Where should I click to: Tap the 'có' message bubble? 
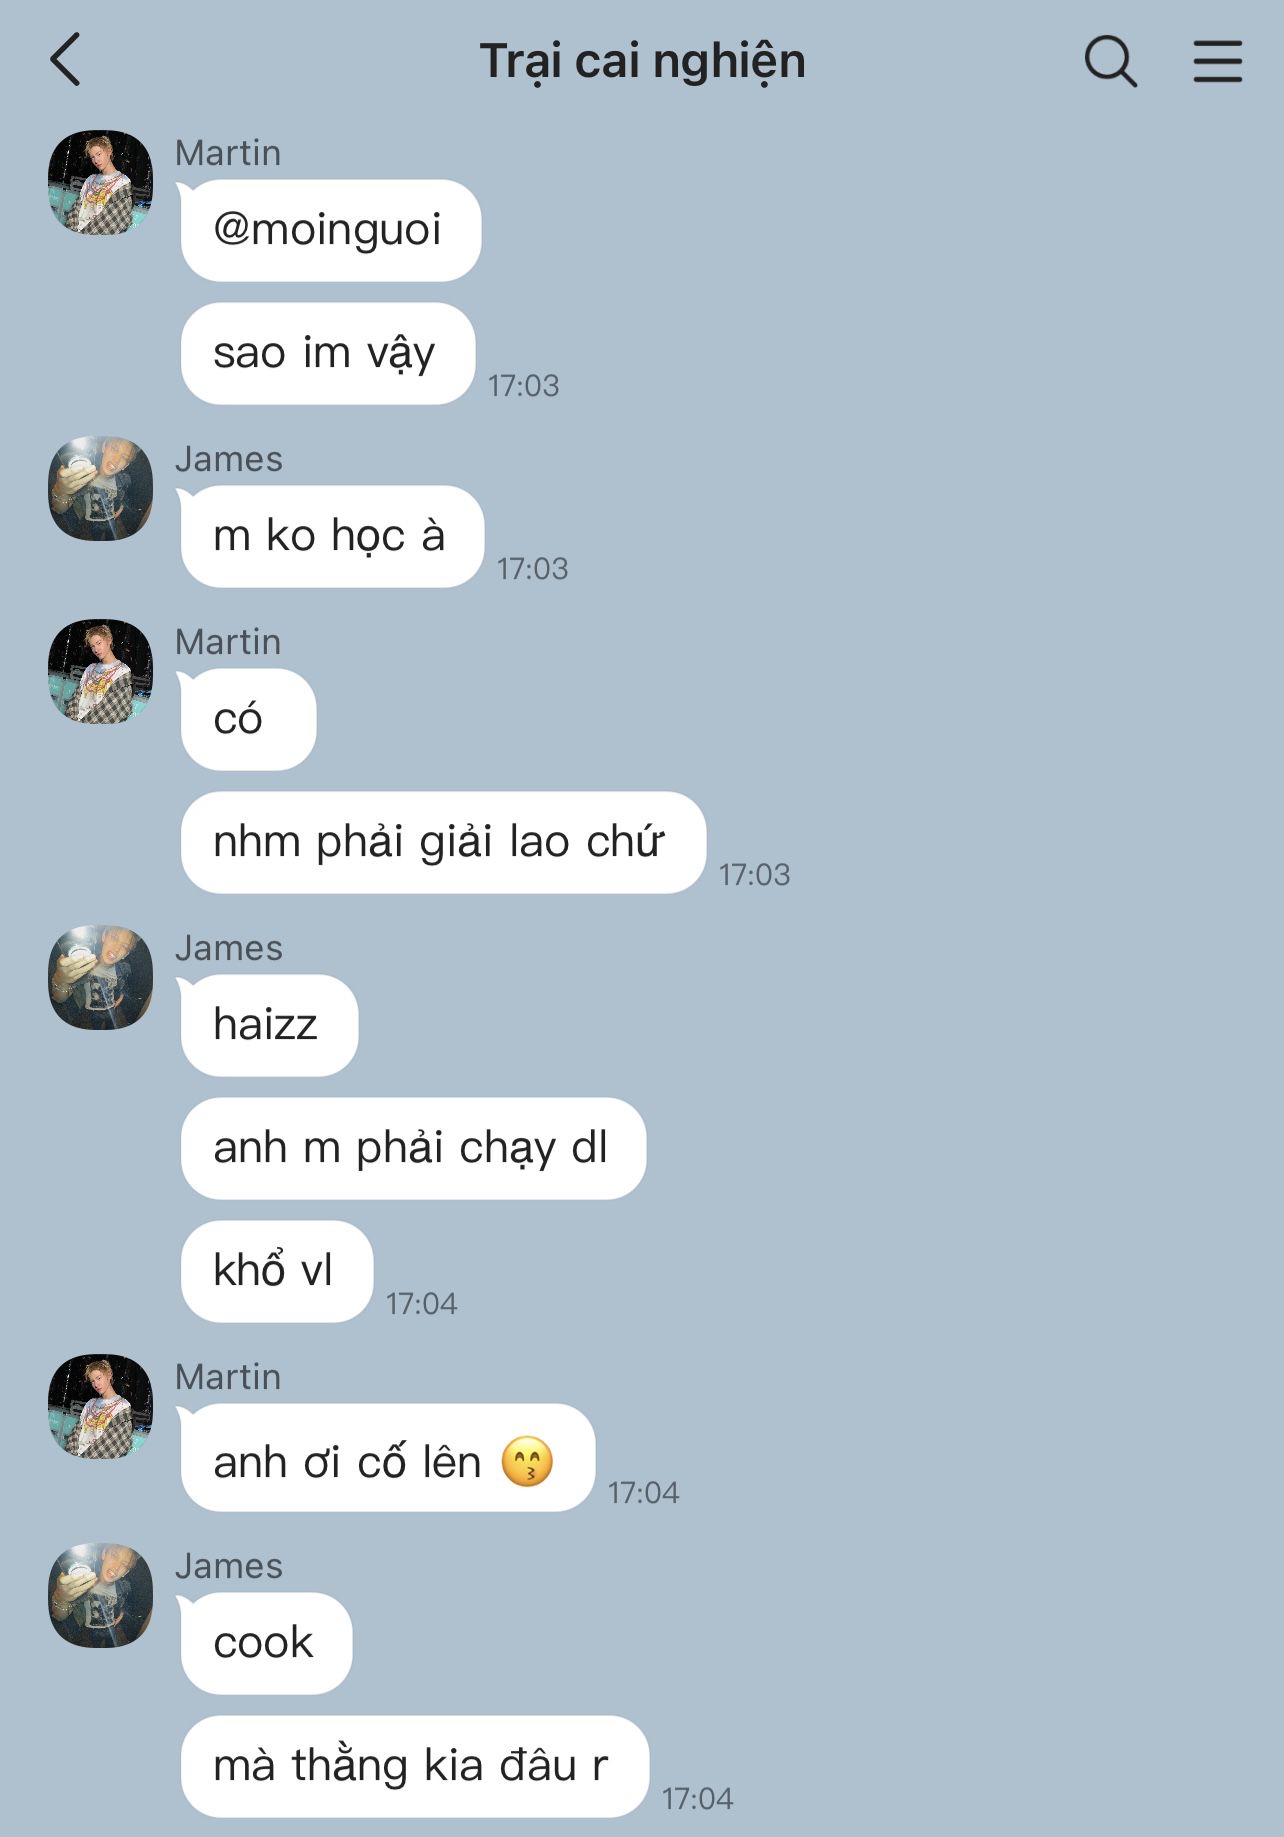pos(248,719)
